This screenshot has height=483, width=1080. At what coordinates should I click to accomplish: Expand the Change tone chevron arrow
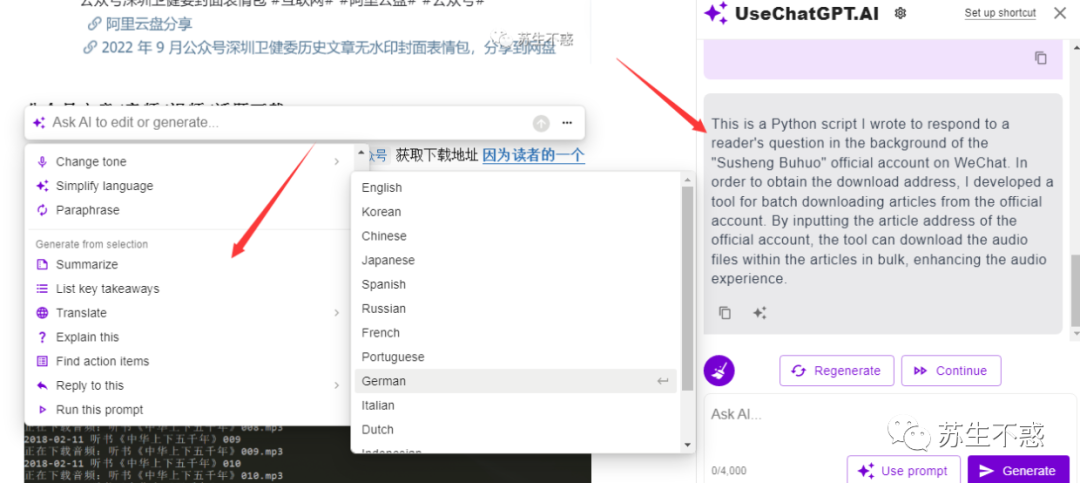tap(337, 162)
